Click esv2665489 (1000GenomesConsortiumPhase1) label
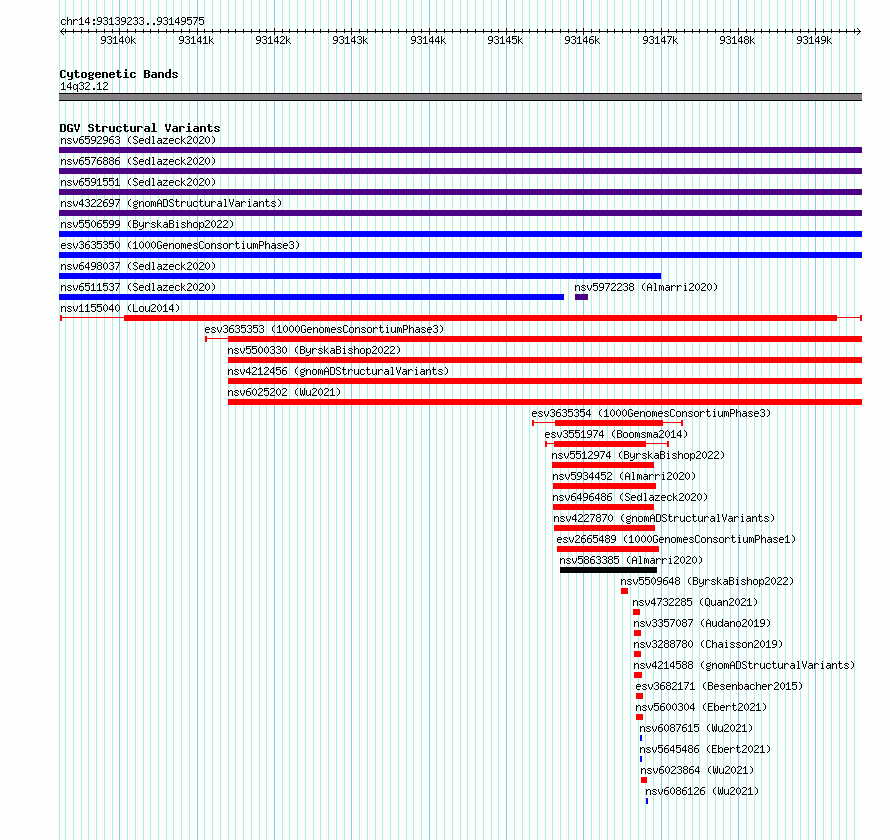 [x=676, y=539]
